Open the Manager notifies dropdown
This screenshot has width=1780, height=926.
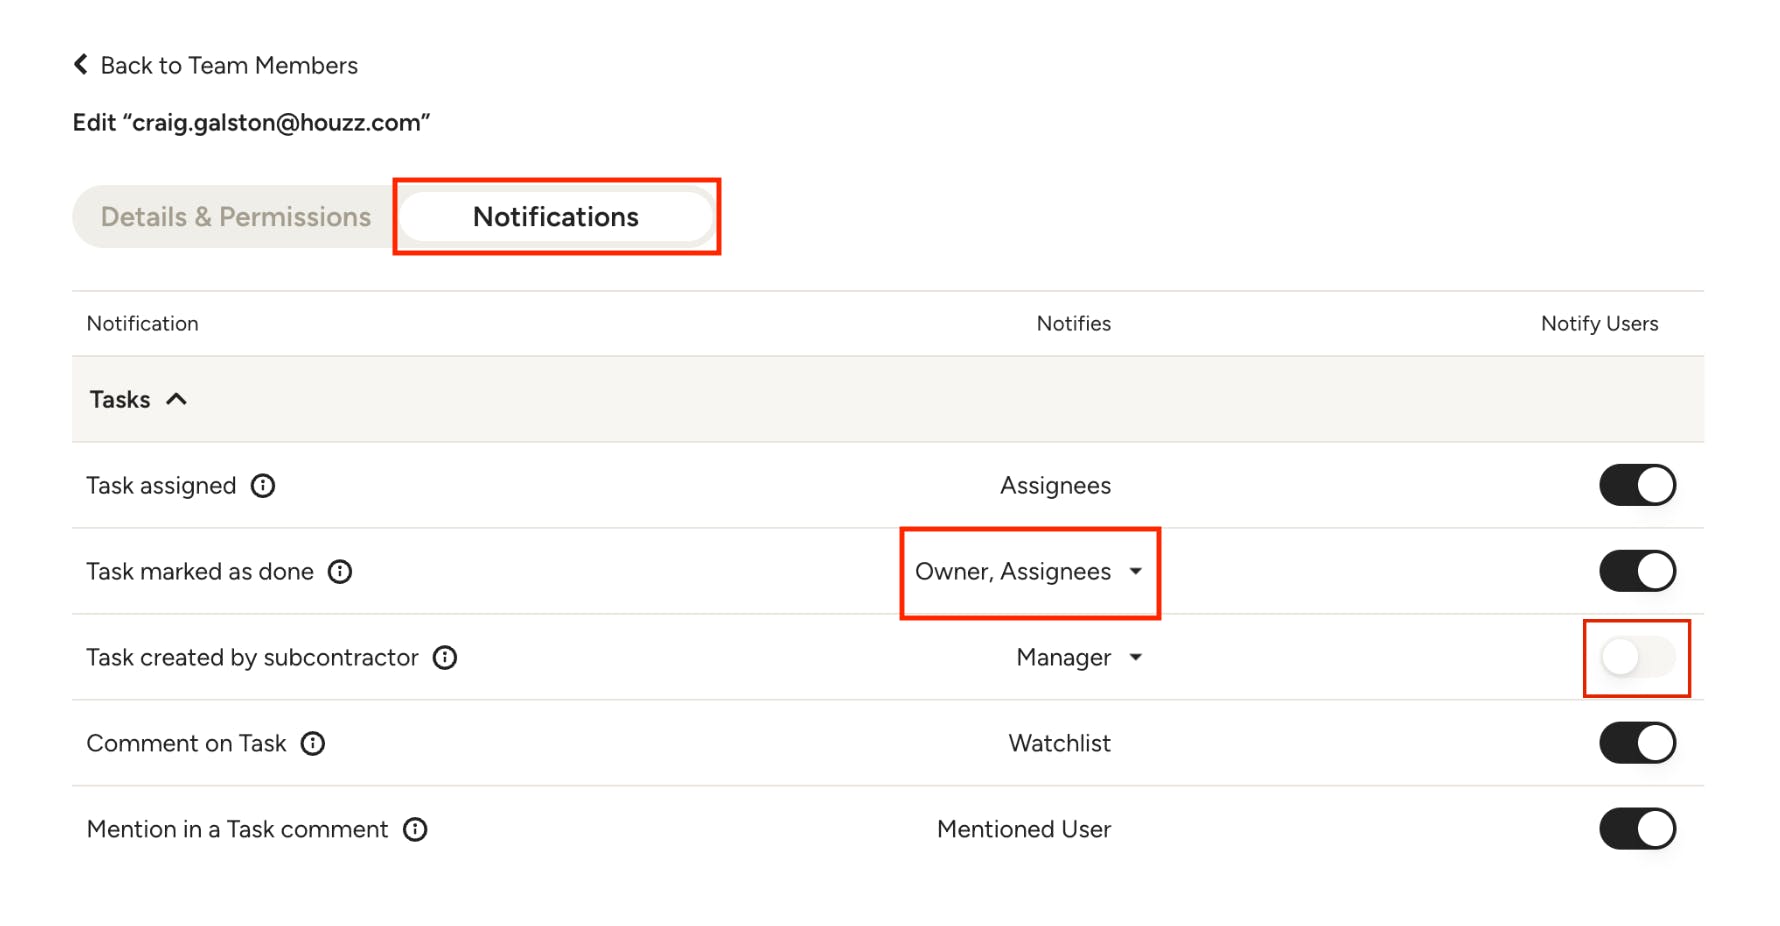click(x=1079, y=658)
